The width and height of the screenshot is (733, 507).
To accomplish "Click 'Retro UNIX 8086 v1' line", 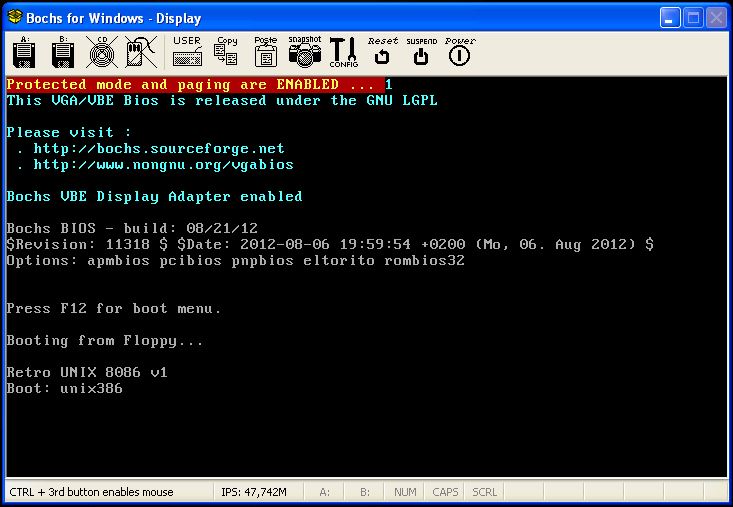I will click(87, 372).
